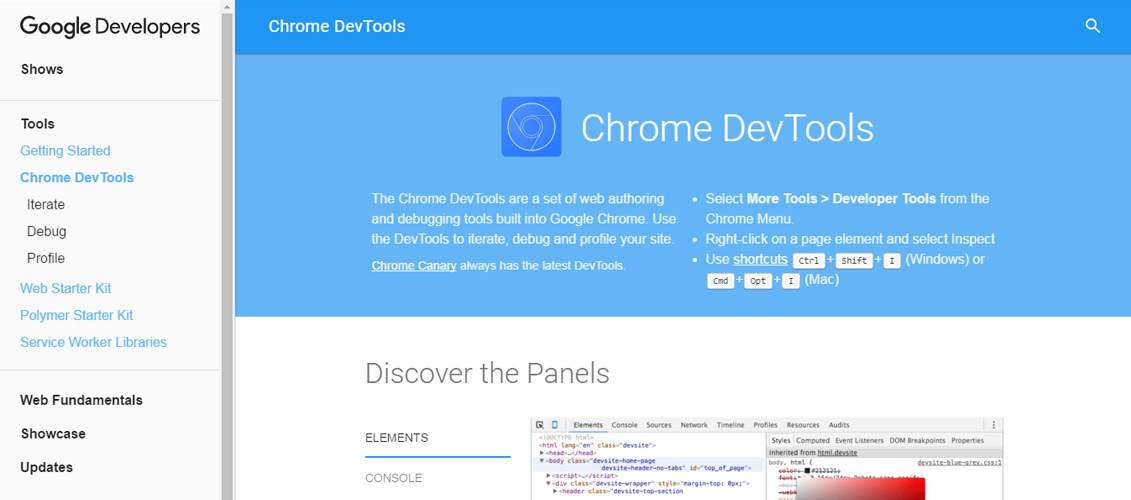Open the three-dot menu in DevTools screenshot
The height and width of the screenshot is (500, 1131).
tap(994, 425)
